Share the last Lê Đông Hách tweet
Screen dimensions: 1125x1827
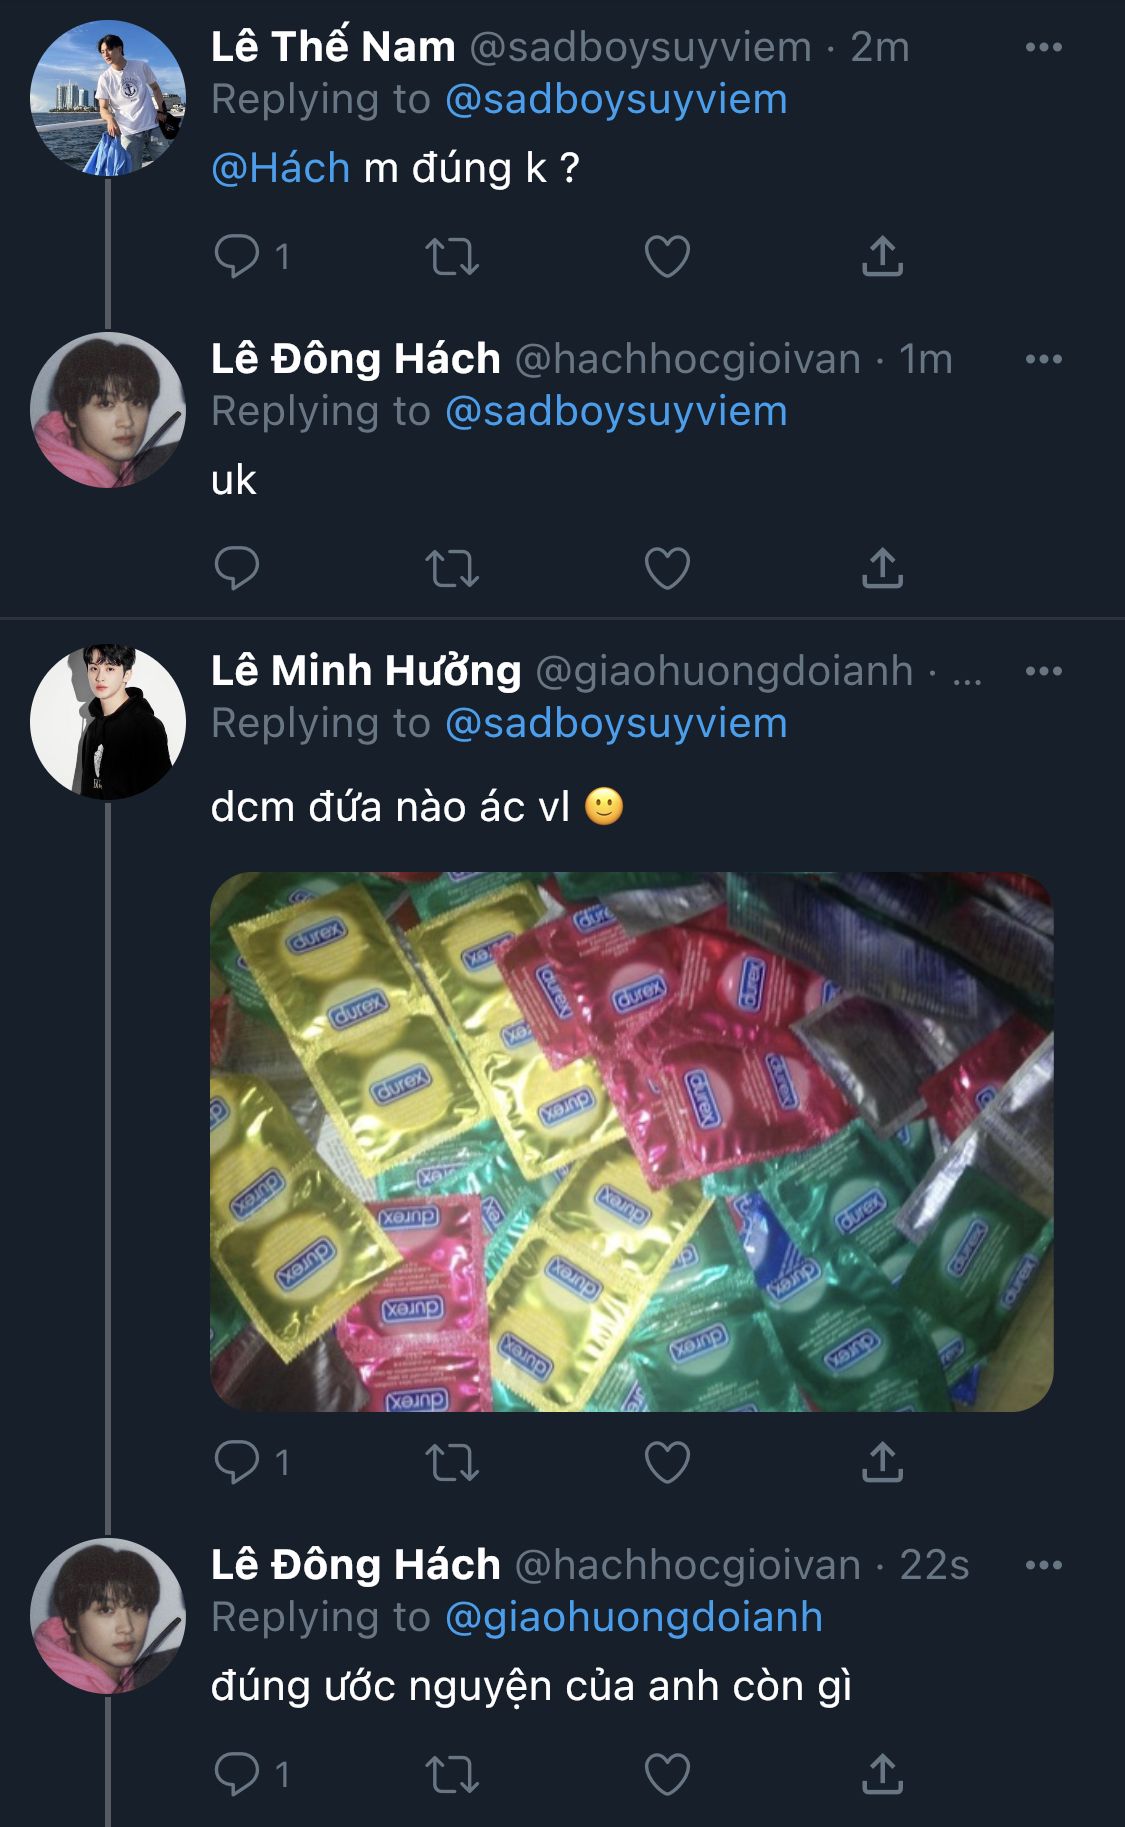tap(882, 1774)
